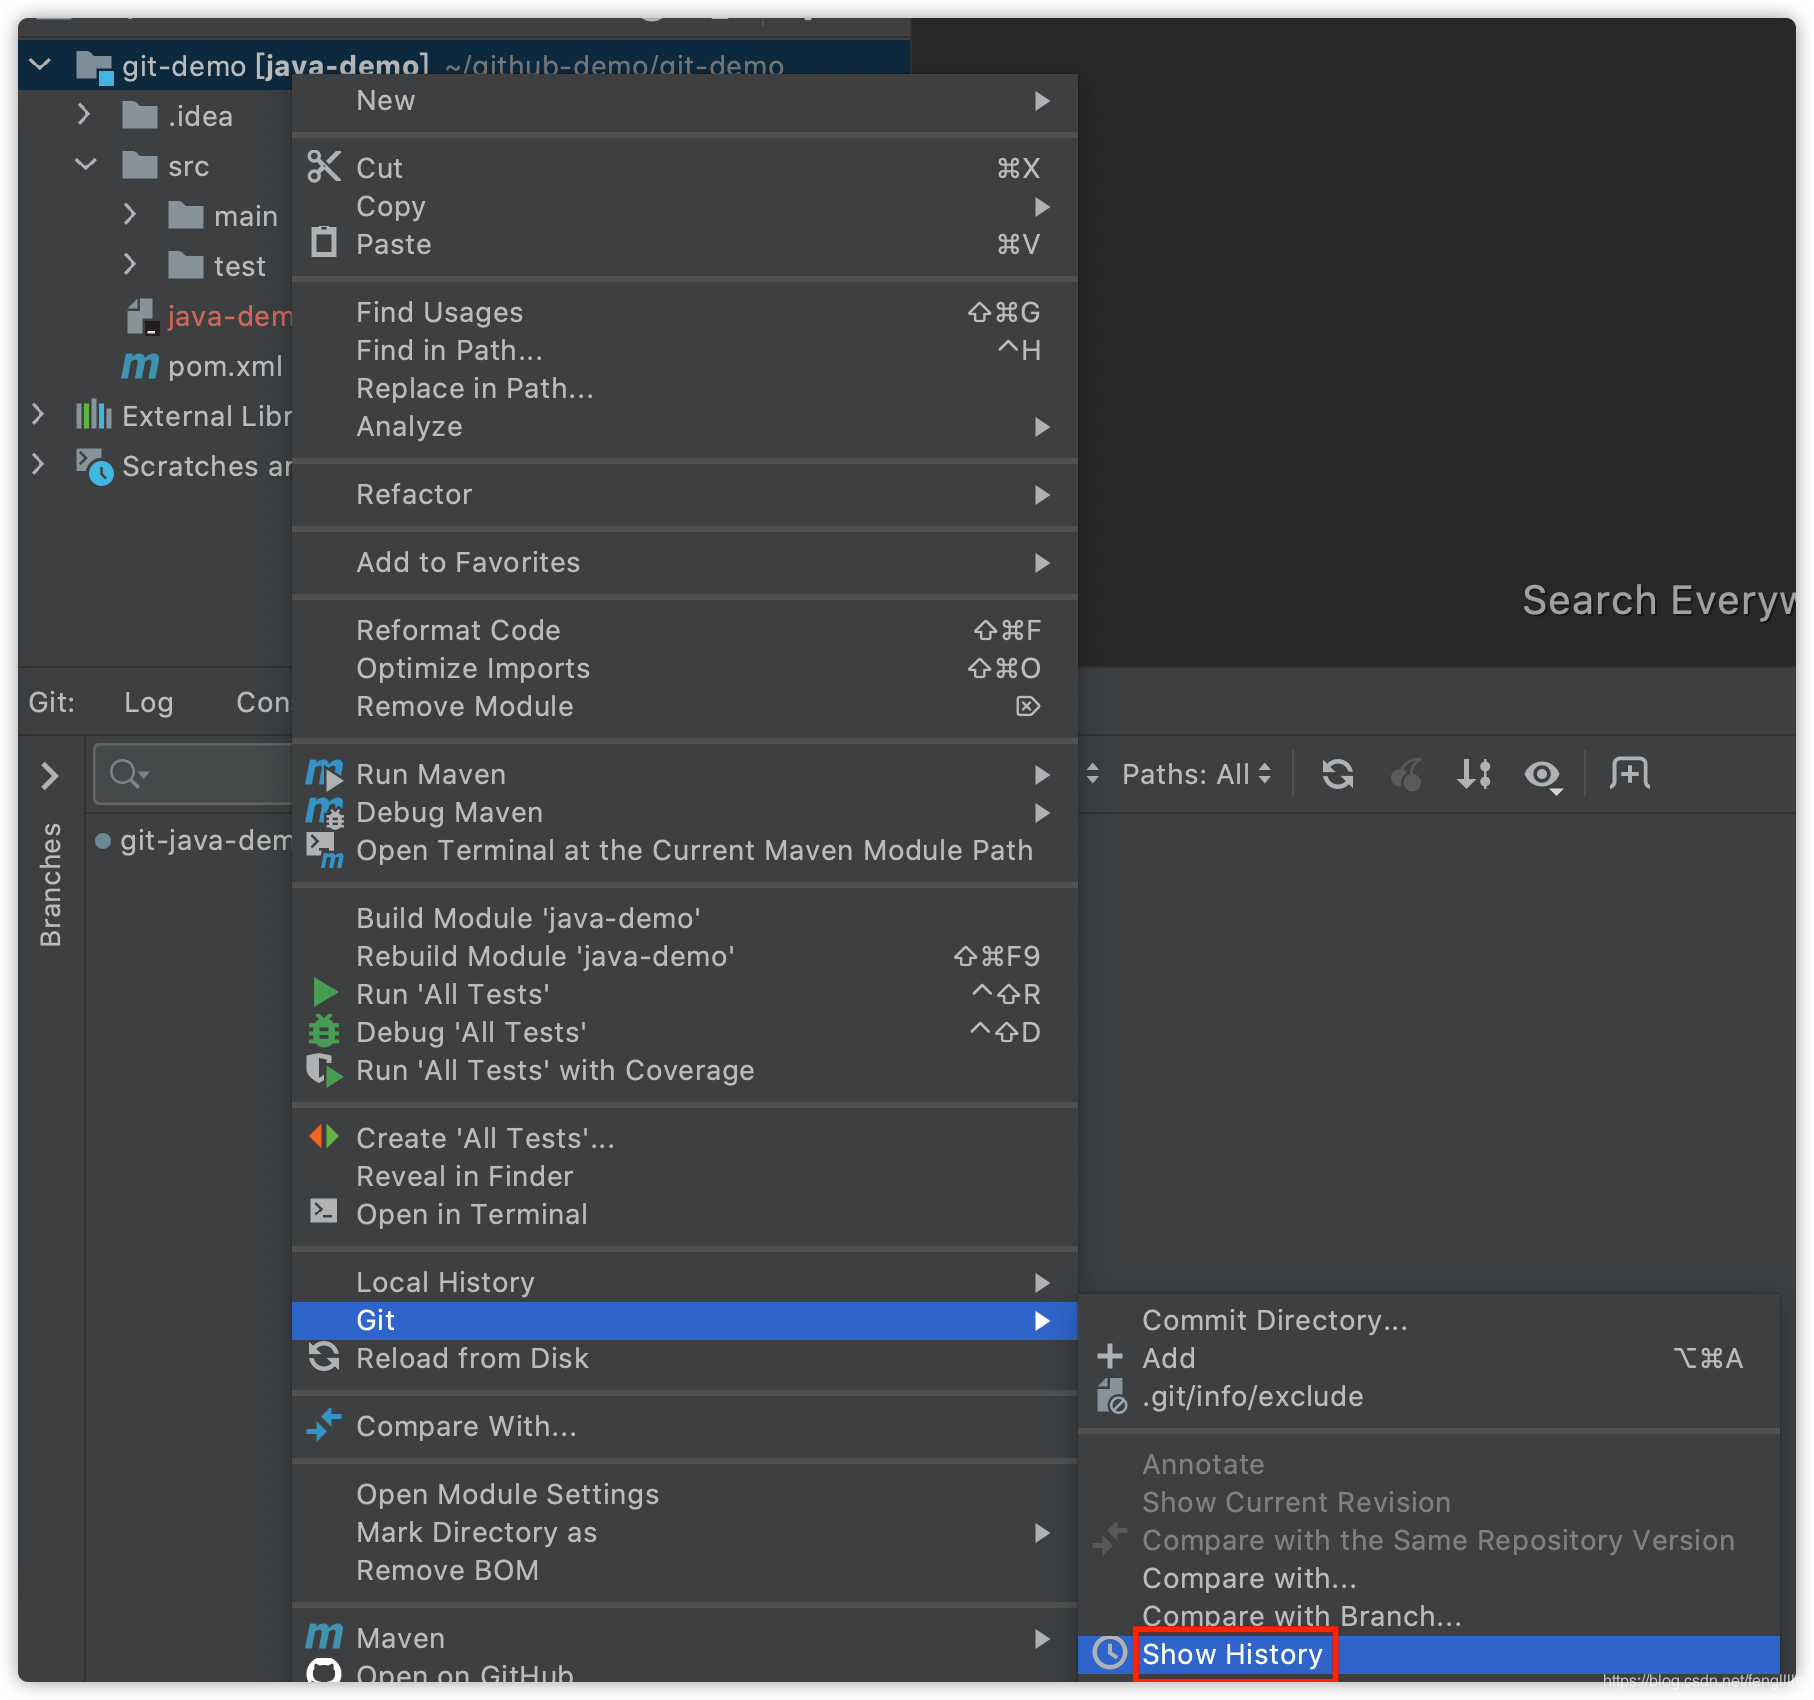Expand the main folder
Screen dimensions: 1814x1700
point(130,215)
